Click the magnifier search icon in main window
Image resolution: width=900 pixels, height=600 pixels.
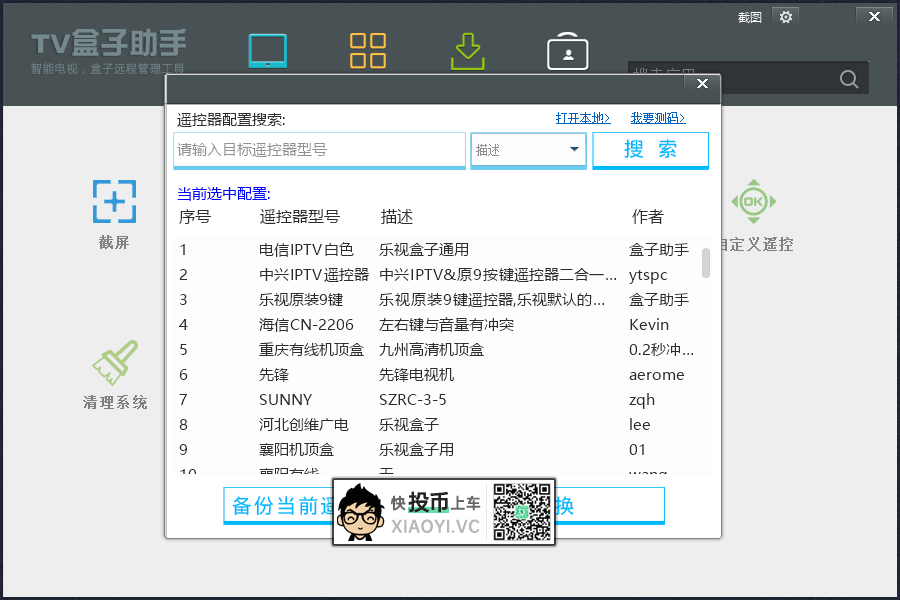click(849, 79)
